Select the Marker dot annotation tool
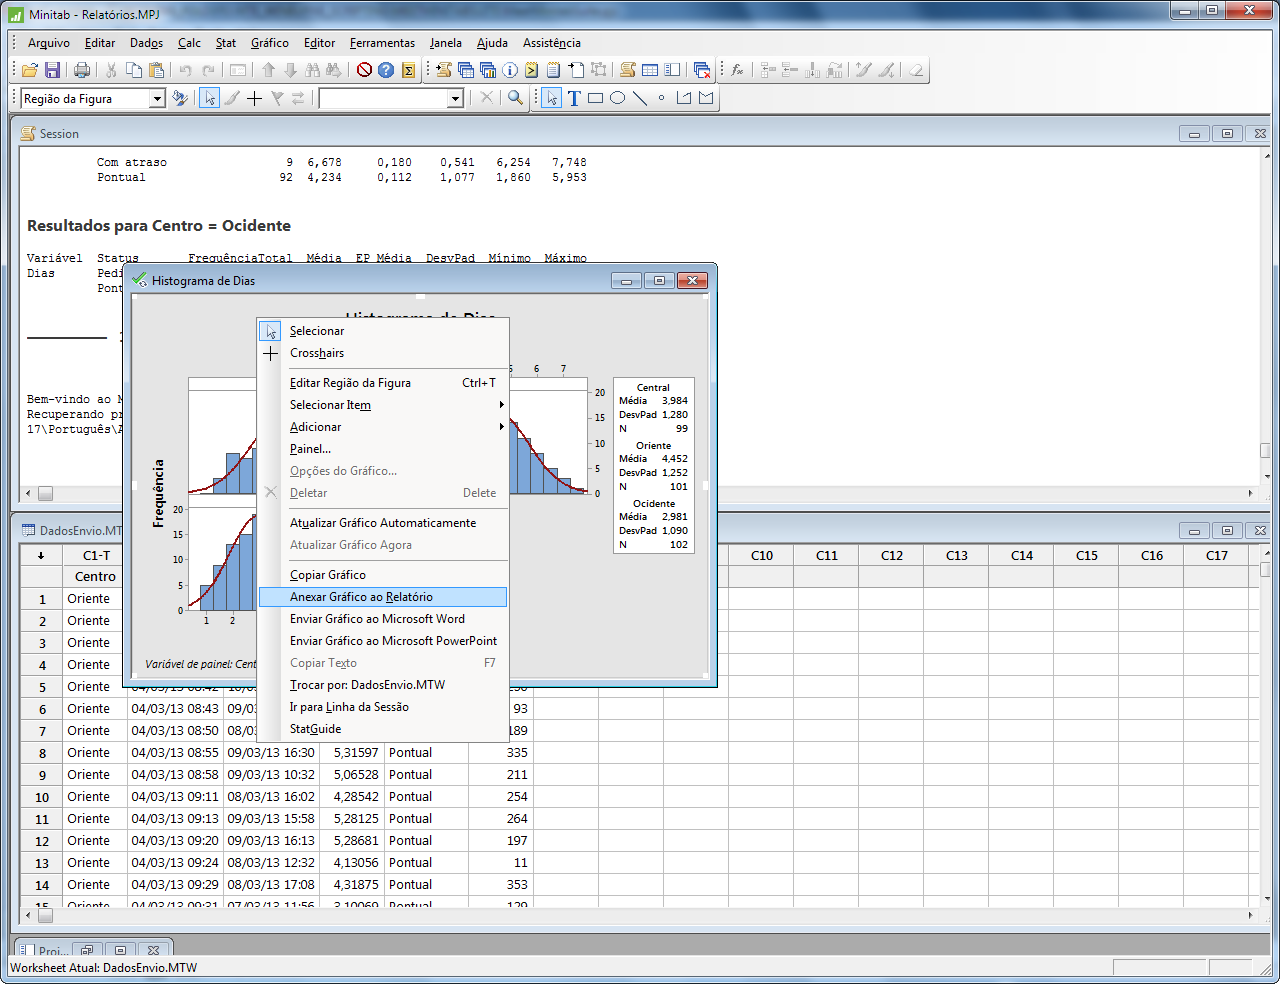1280x984 pixels. [661, 98]
